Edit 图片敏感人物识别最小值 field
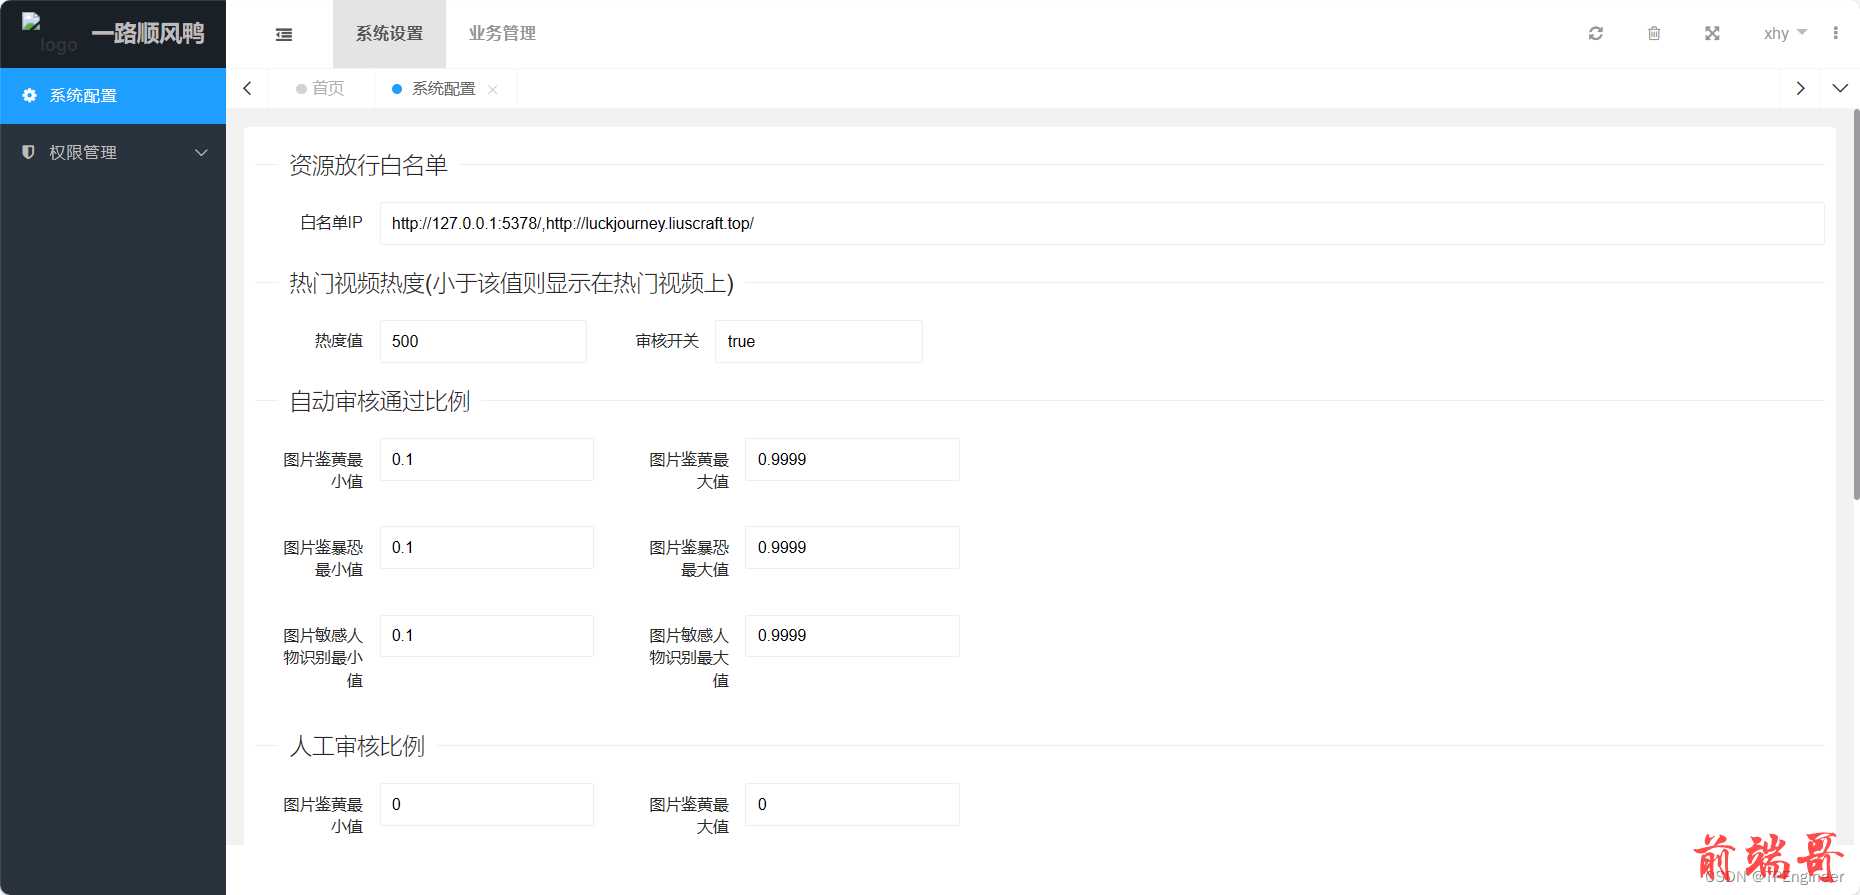1860x895 pixels. 487,635
